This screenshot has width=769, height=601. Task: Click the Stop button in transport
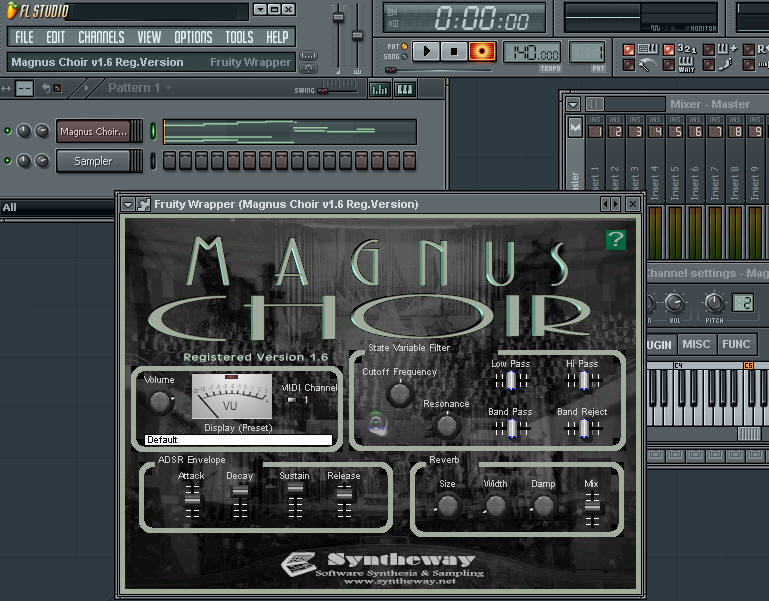tap(454, 52)
